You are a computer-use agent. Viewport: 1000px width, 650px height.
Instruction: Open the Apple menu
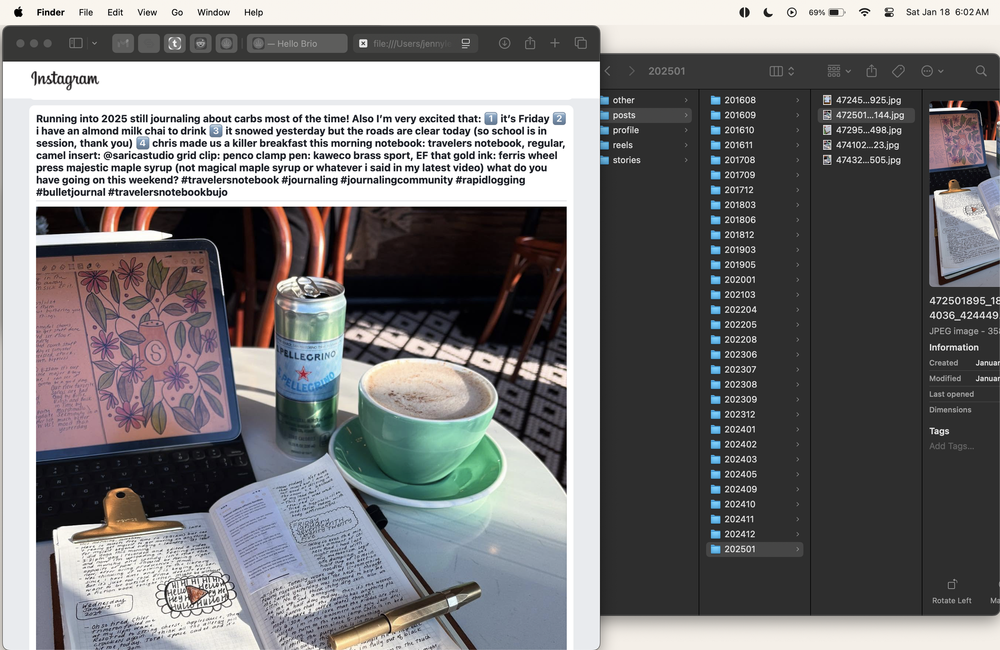18,12
